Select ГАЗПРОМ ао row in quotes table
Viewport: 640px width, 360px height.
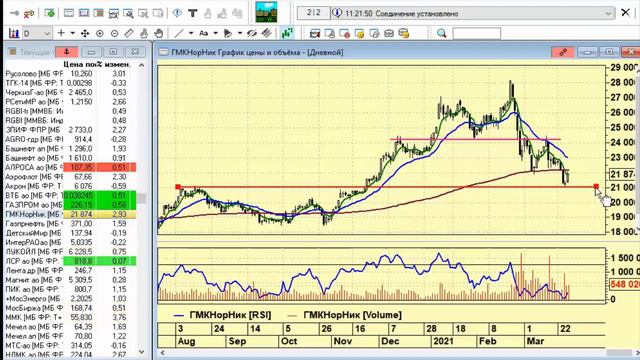(70, 205)
